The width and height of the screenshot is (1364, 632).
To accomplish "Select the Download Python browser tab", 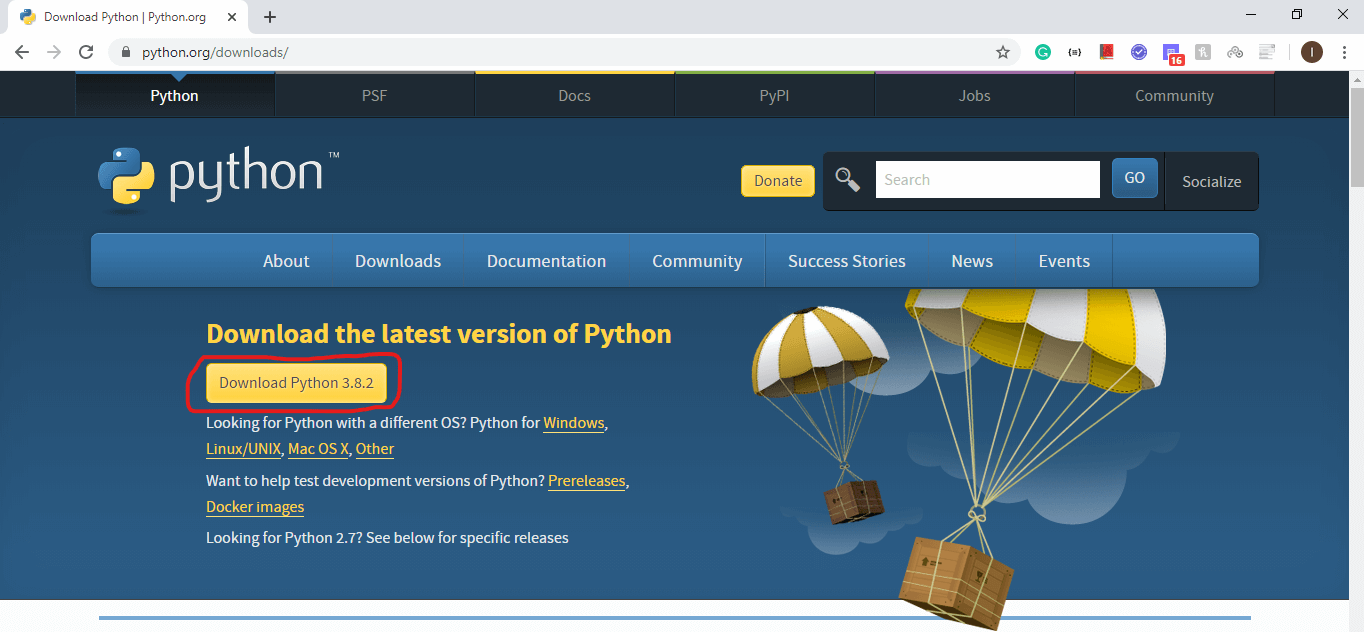I will 129,17.
